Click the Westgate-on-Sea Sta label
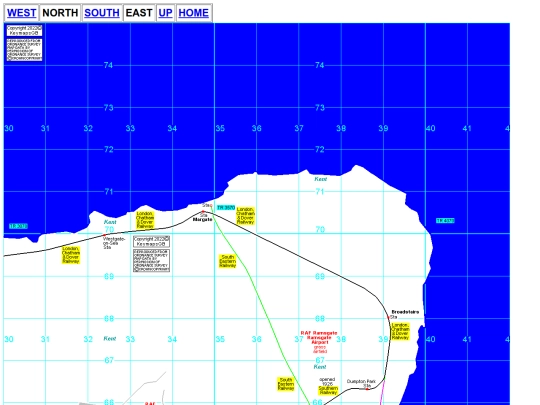The height and width of the screenshot is (405, 540). 114,243
